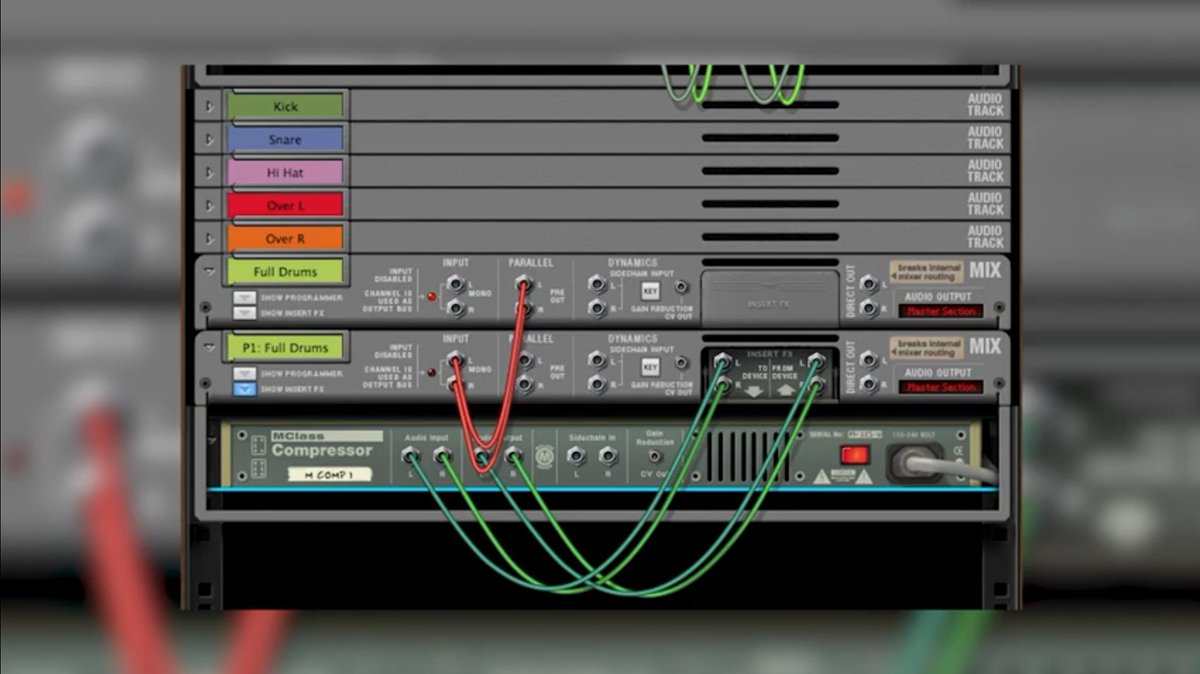
Task: Click the Full Drums Sidechain Input L jack
Action: click(x=598, y=284)
